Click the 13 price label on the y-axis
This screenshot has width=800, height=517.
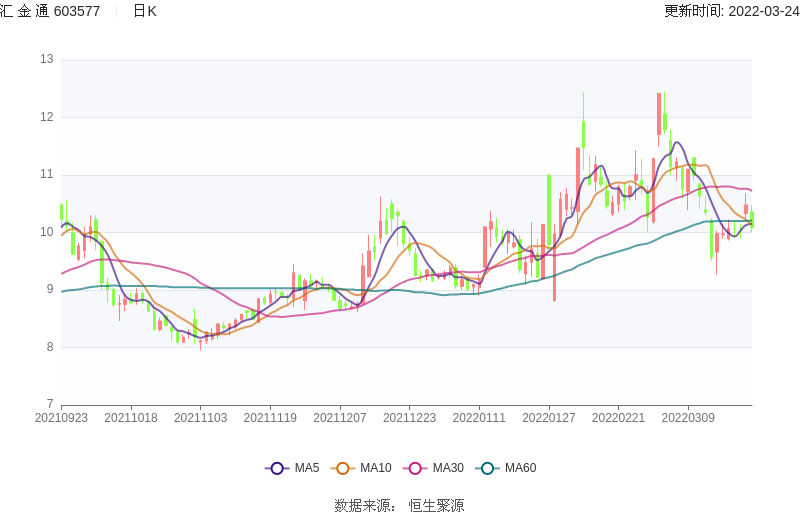[x=46, y=59]
